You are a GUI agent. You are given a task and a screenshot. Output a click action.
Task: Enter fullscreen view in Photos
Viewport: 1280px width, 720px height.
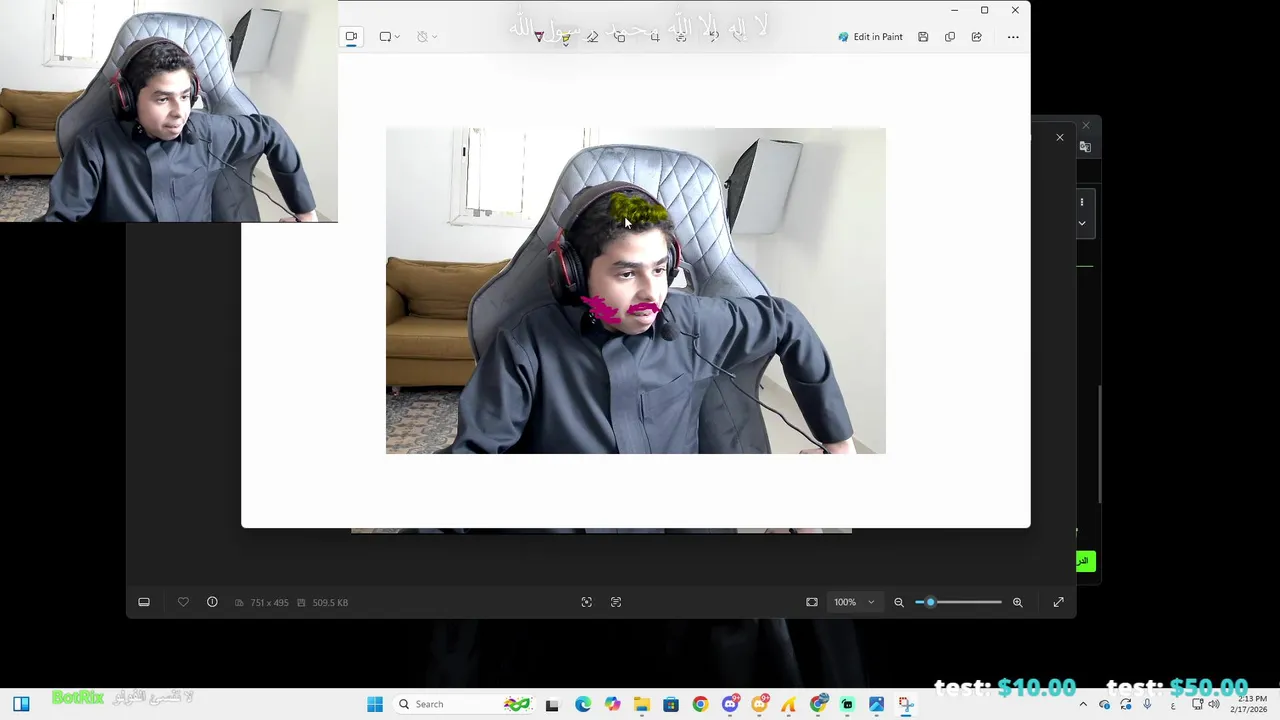tap(1058, 602)
